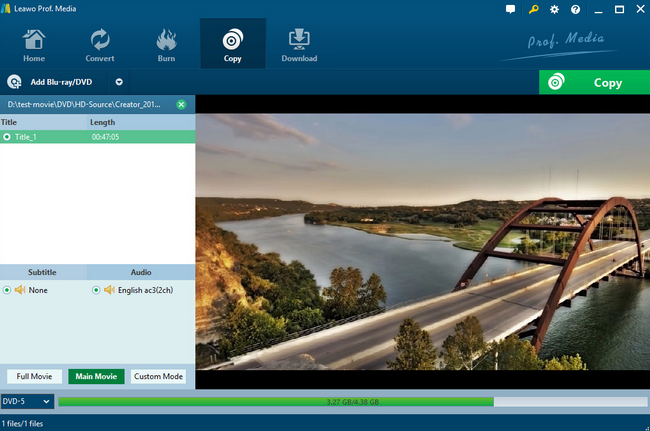Expand the Add Blu-ray/DVD dropdown arrow
Image resolution: width=650 pixels, height=431 pixels.
(119, 82)
